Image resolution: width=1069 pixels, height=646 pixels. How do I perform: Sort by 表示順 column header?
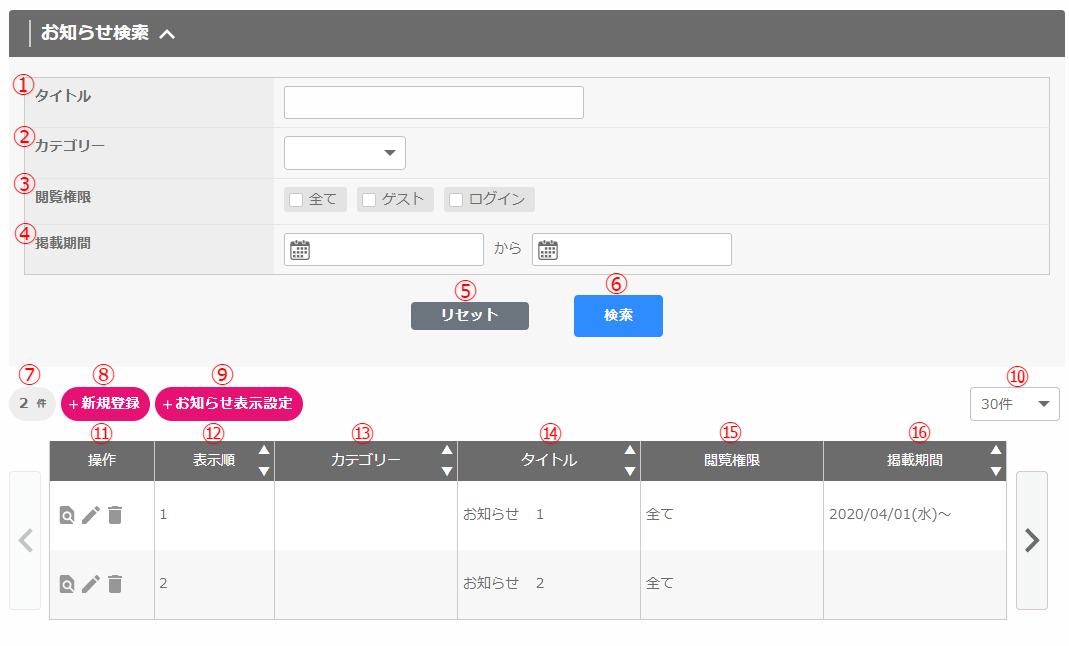(214, 461)
